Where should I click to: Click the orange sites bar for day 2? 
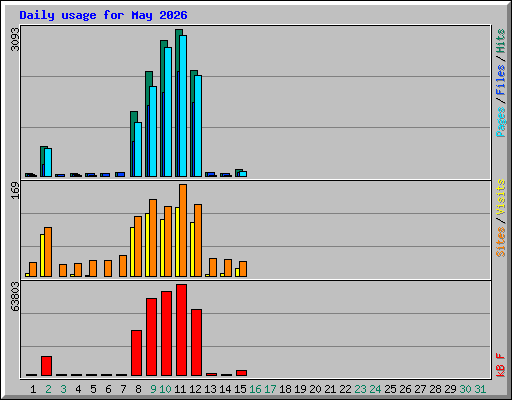click(x=48, y=252)
